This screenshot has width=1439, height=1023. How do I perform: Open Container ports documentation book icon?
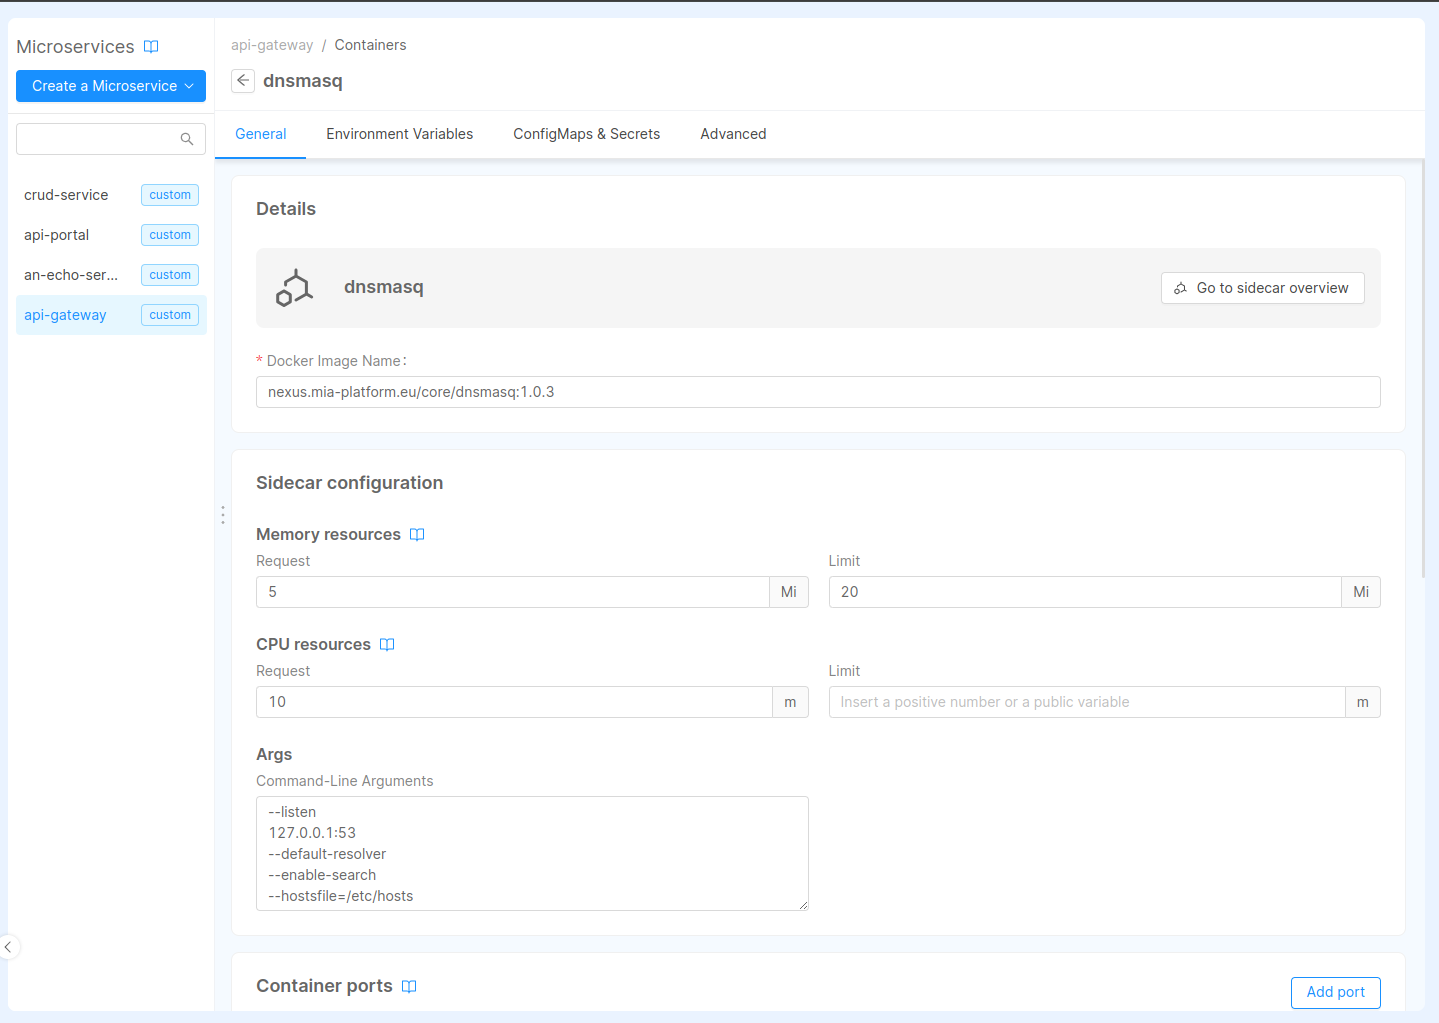click(409, 987)
